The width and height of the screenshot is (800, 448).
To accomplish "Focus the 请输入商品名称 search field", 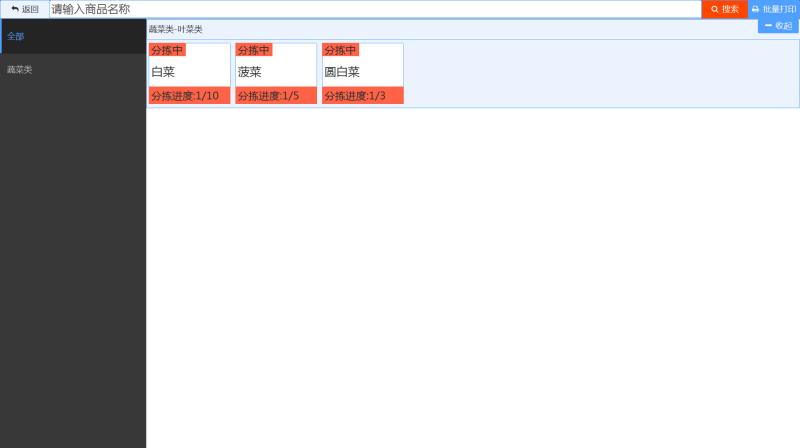I will click(x=375, y=9).
